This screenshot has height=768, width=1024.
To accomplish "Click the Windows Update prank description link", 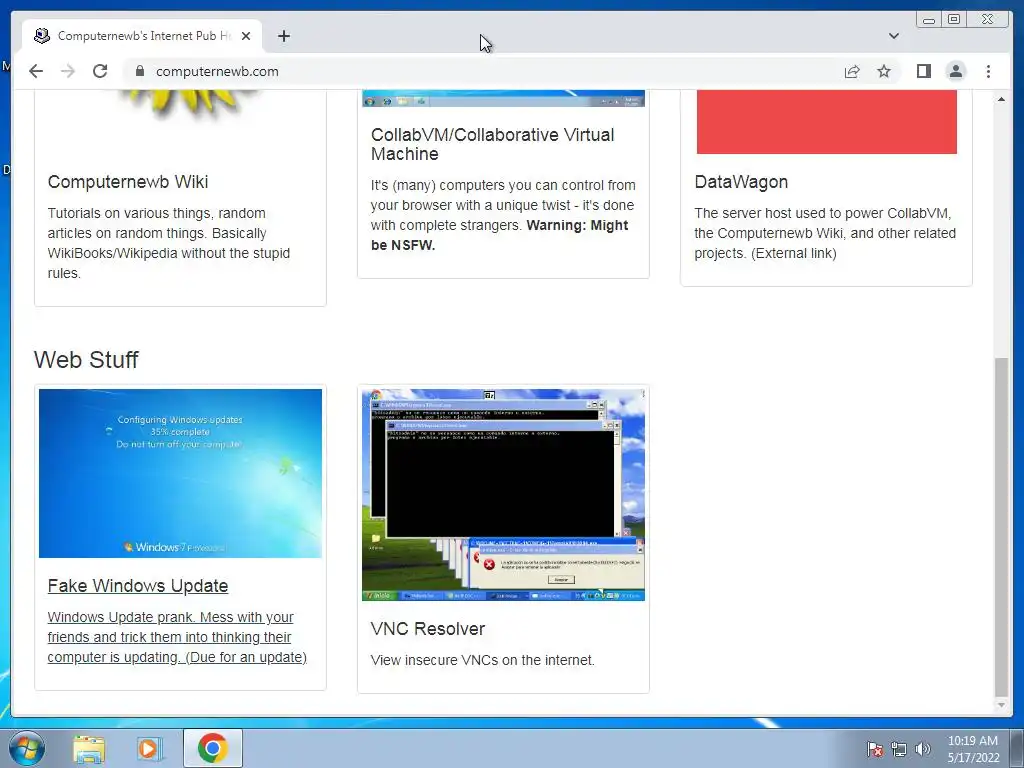I will pos(177,637).
